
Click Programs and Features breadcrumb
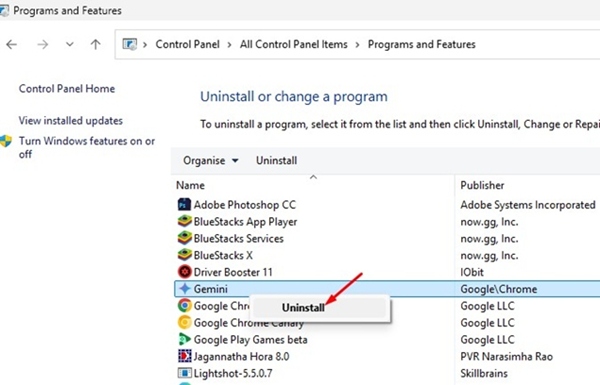[x=421, y=44]
